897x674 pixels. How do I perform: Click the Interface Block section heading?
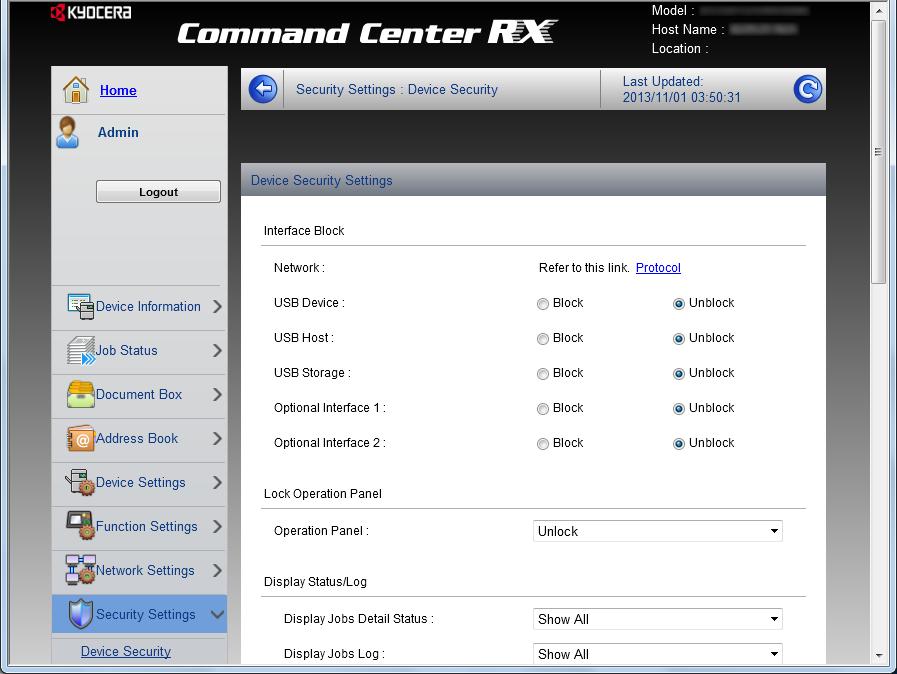coord(304,231)
